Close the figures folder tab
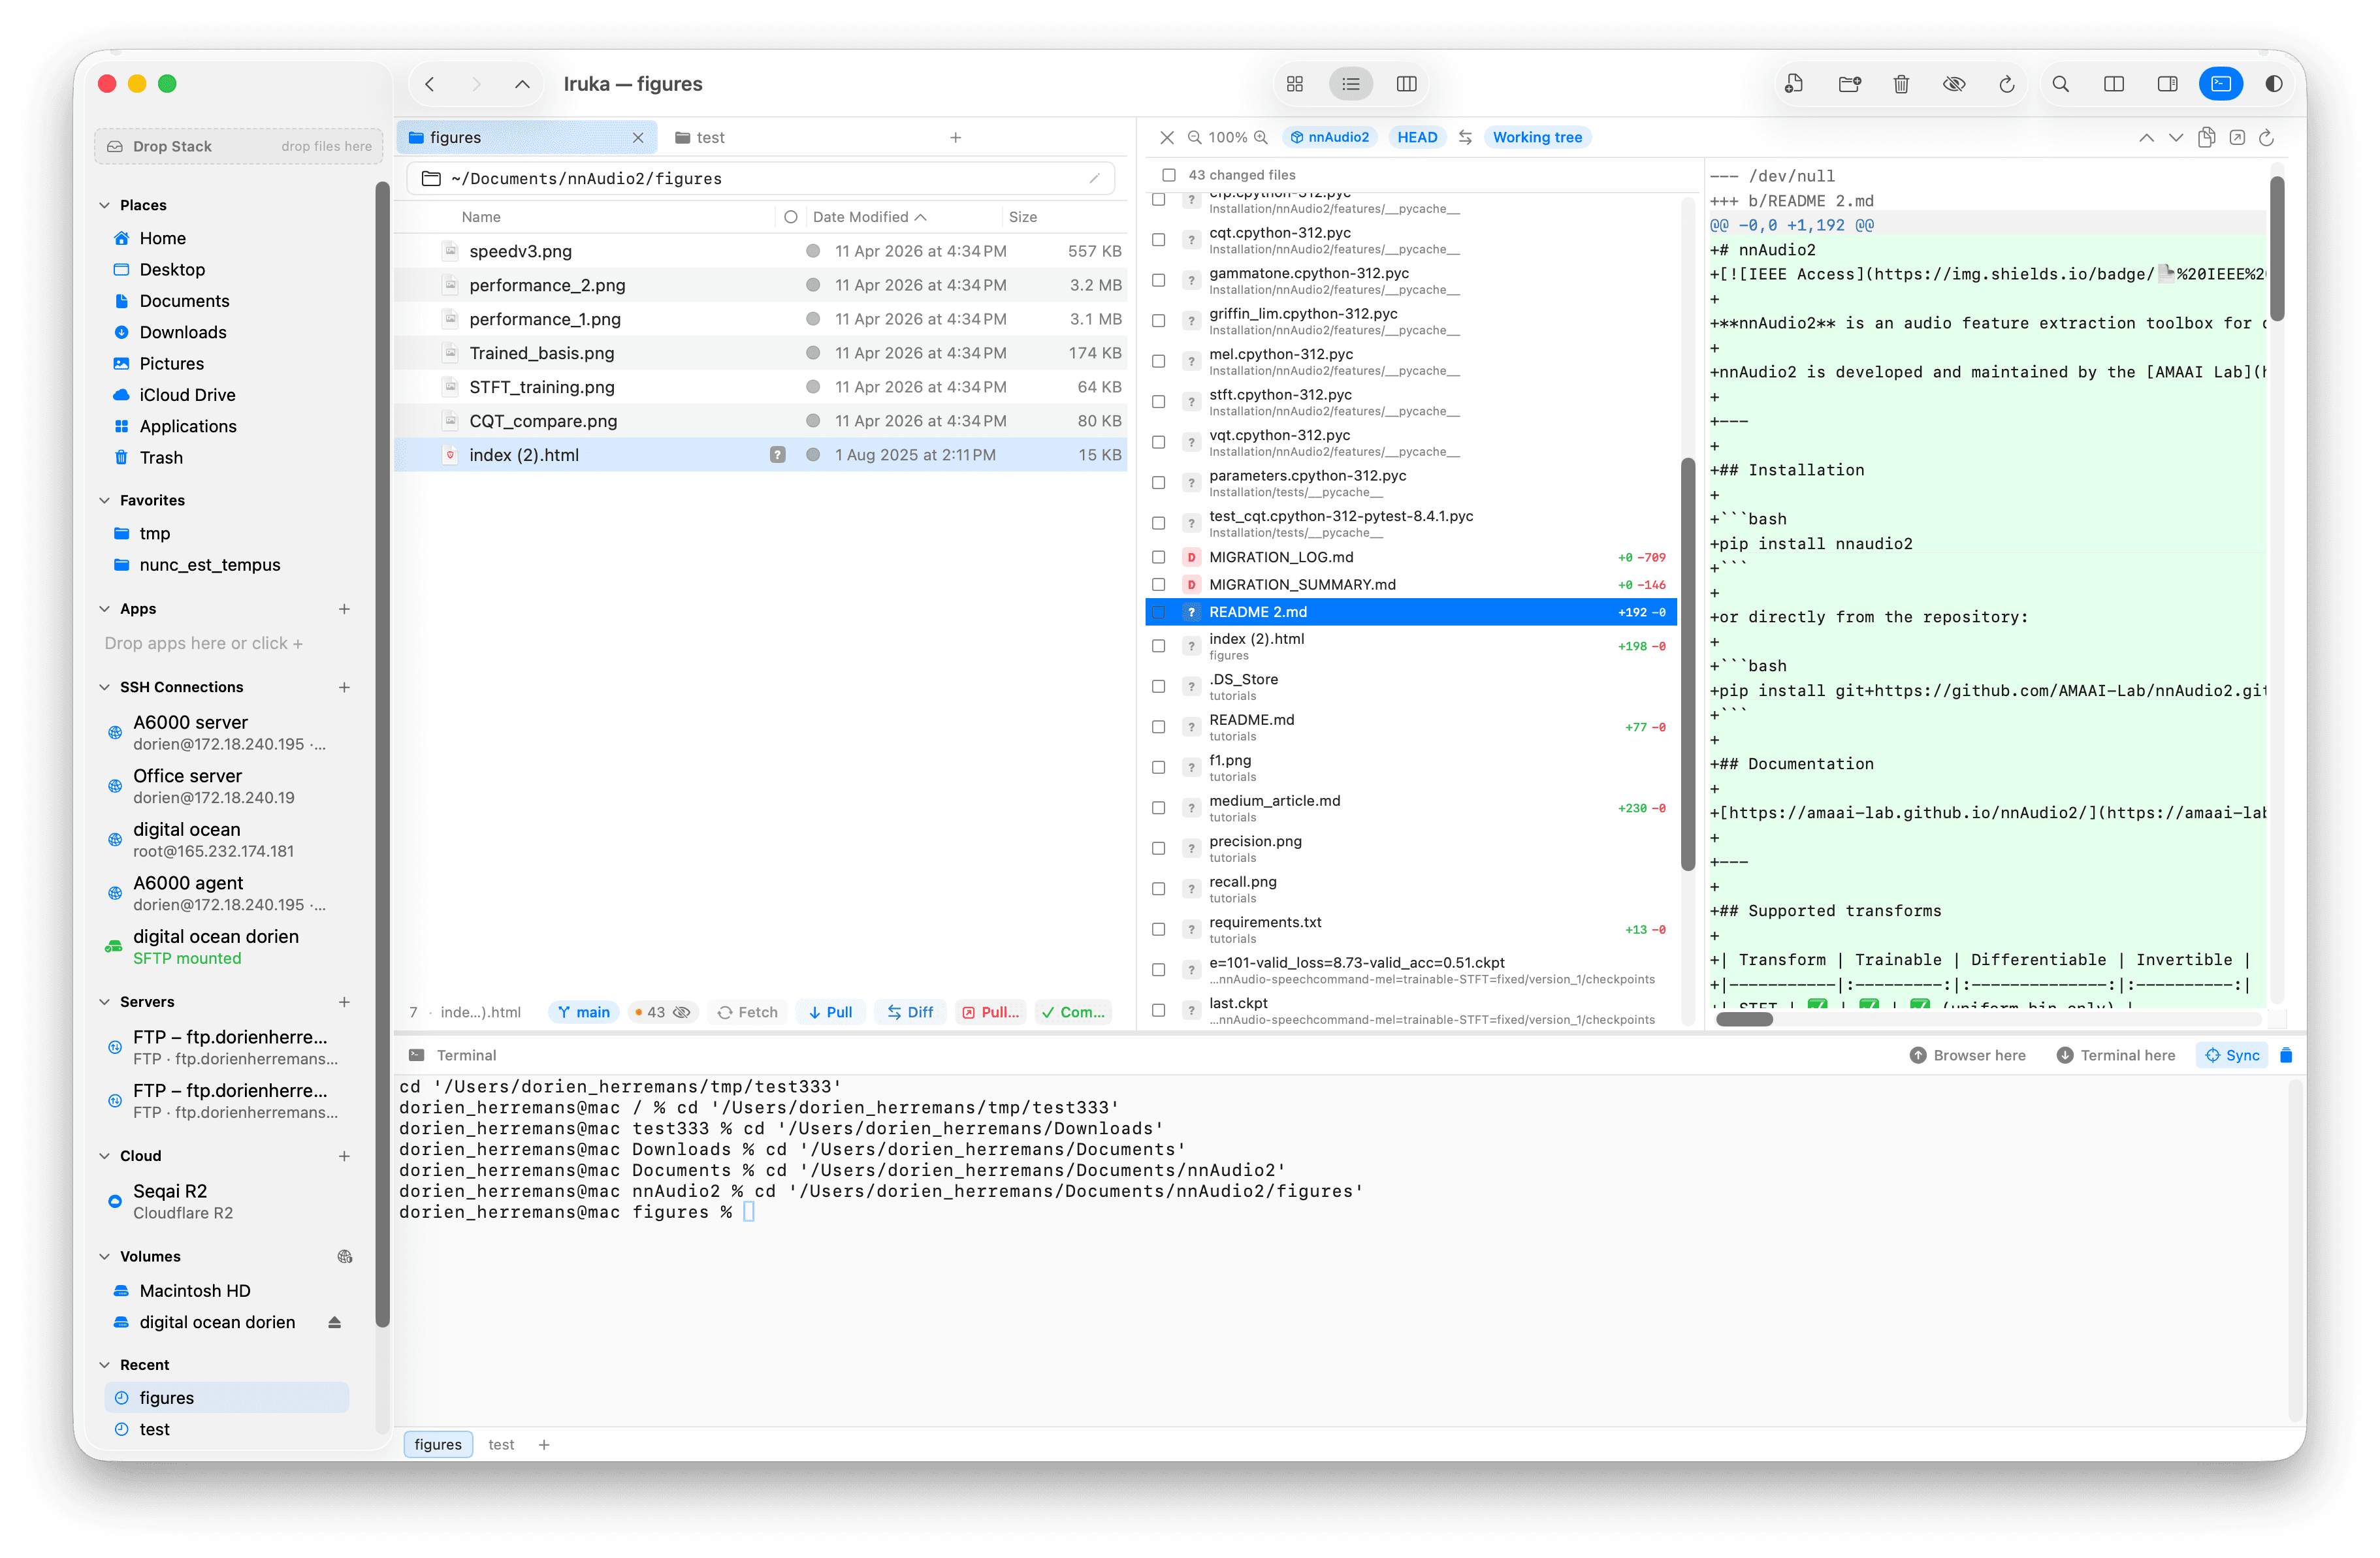 tap(638, 138)
